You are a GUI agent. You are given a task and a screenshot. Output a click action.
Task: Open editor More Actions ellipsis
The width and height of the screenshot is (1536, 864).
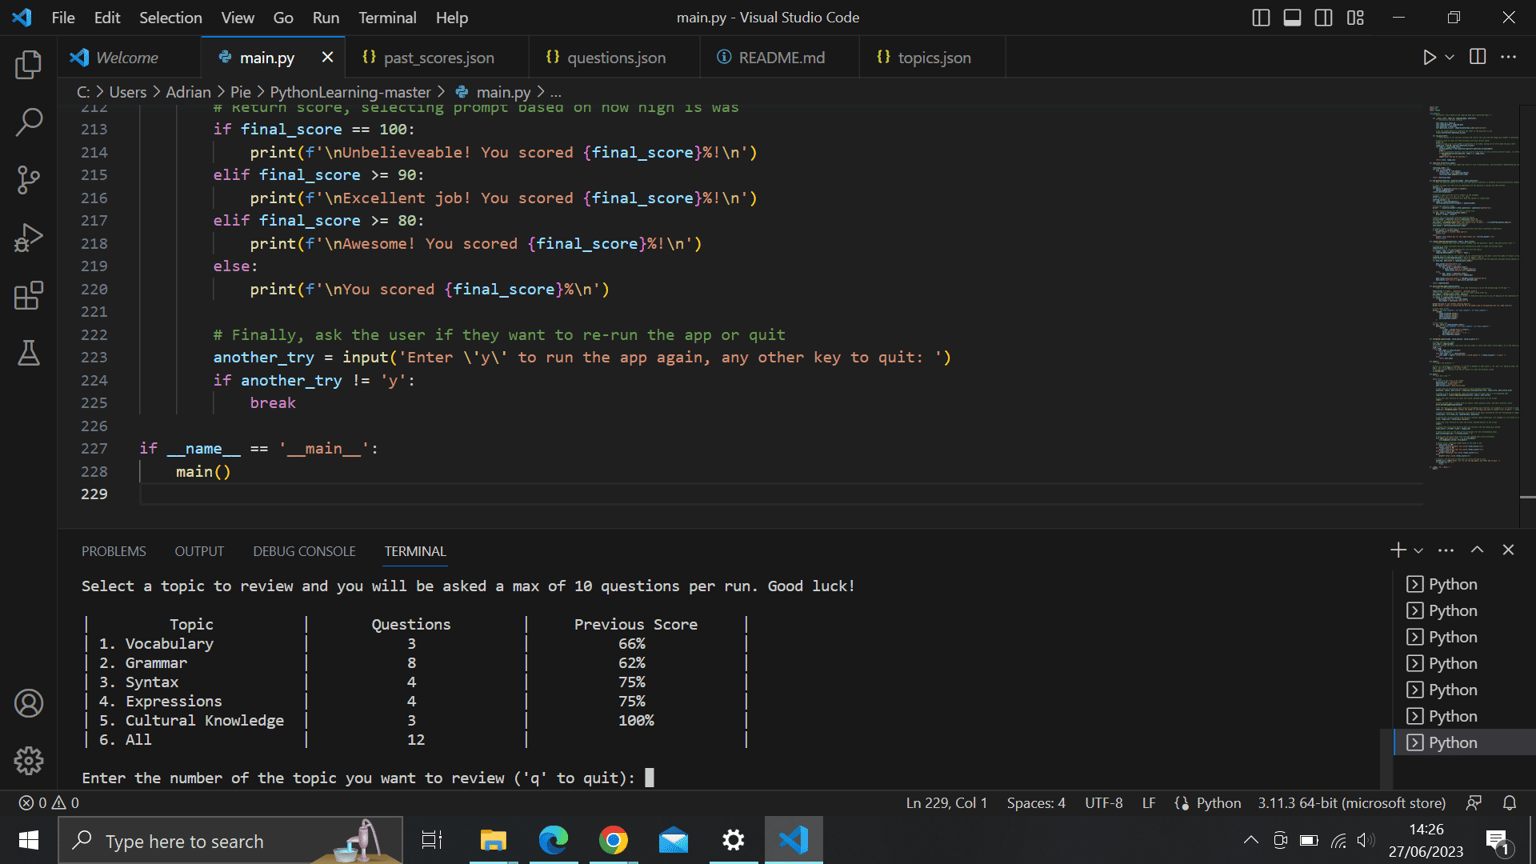click(1508, 57)
